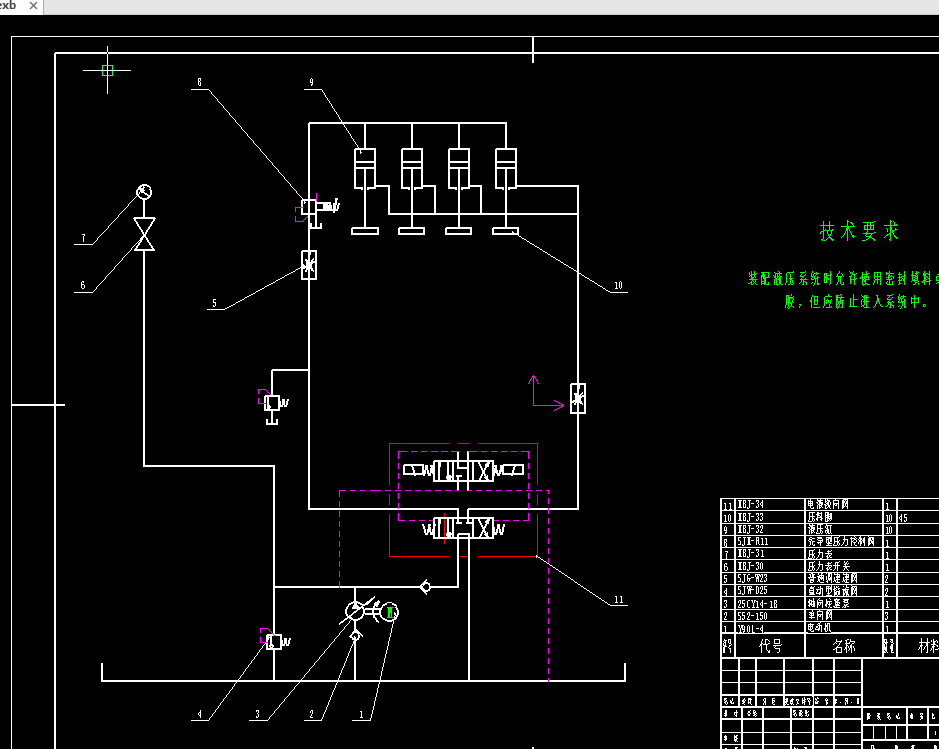Image resolution: width=939 pixels, height=749 pixels.
Task: Select the lower directional valve inside red frame
Action: (464, 528)
